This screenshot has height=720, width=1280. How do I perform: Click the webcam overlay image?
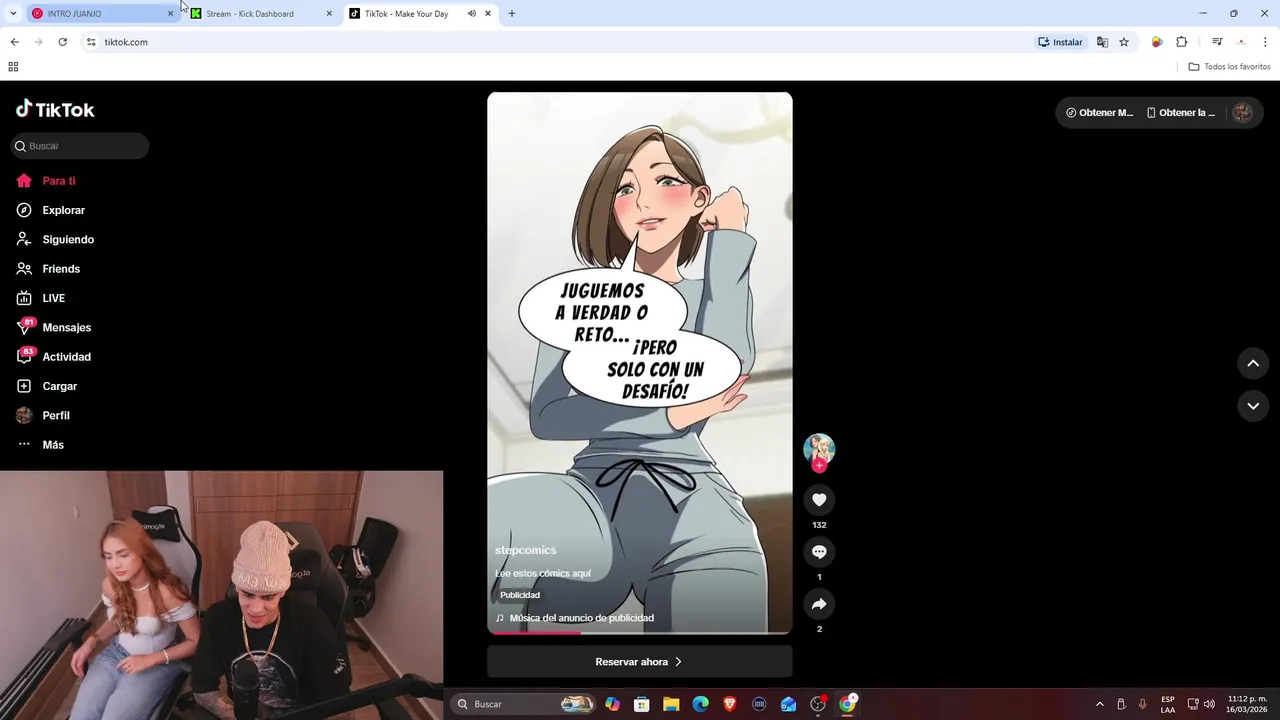click(221, 595)
